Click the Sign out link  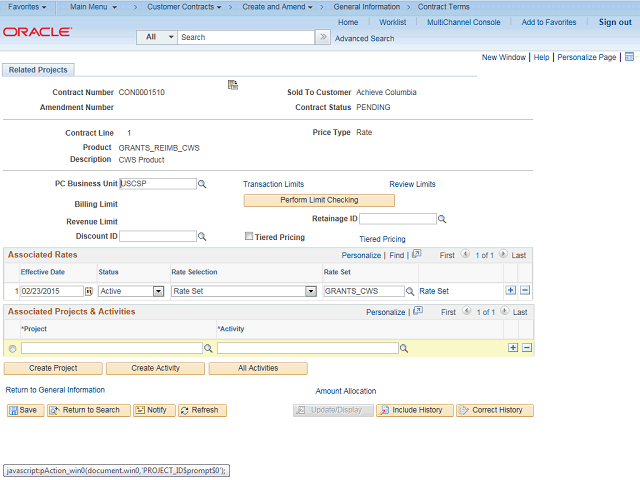point(615,22)
